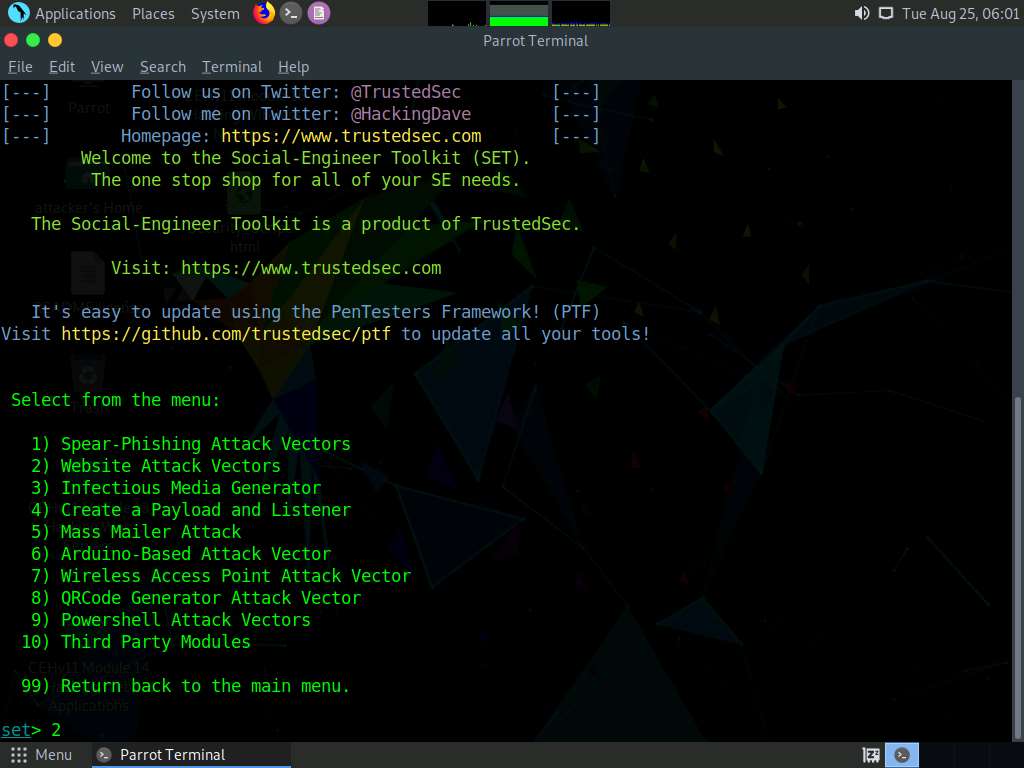Close the Parrot Terminal window

[x=10, y=40]
